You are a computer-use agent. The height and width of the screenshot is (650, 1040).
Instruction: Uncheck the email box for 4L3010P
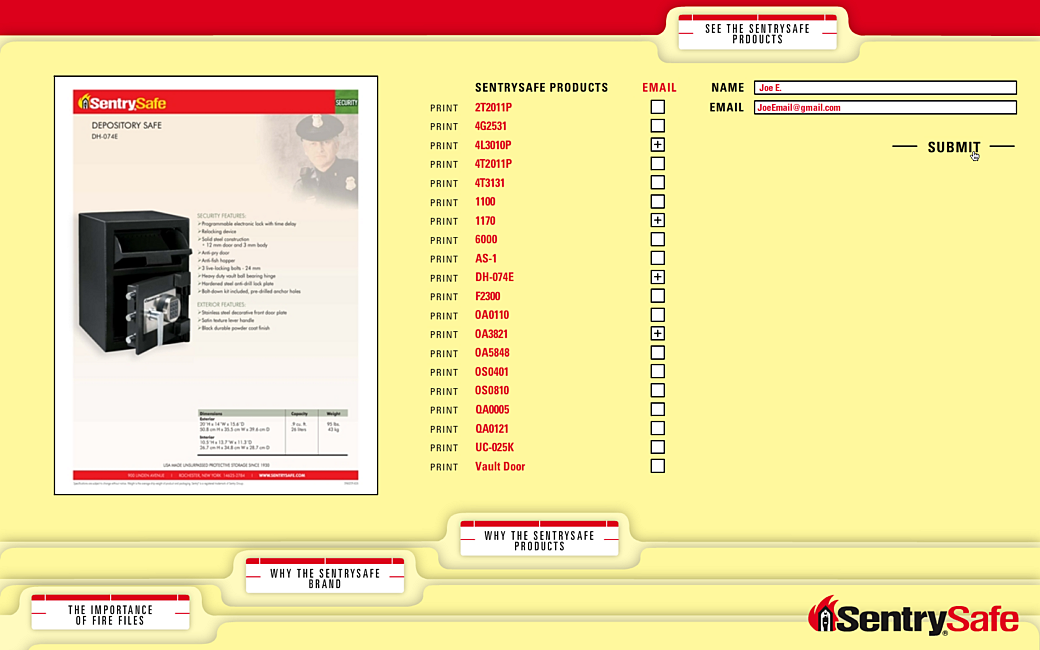pyautogui.click(x=657, y=145)
